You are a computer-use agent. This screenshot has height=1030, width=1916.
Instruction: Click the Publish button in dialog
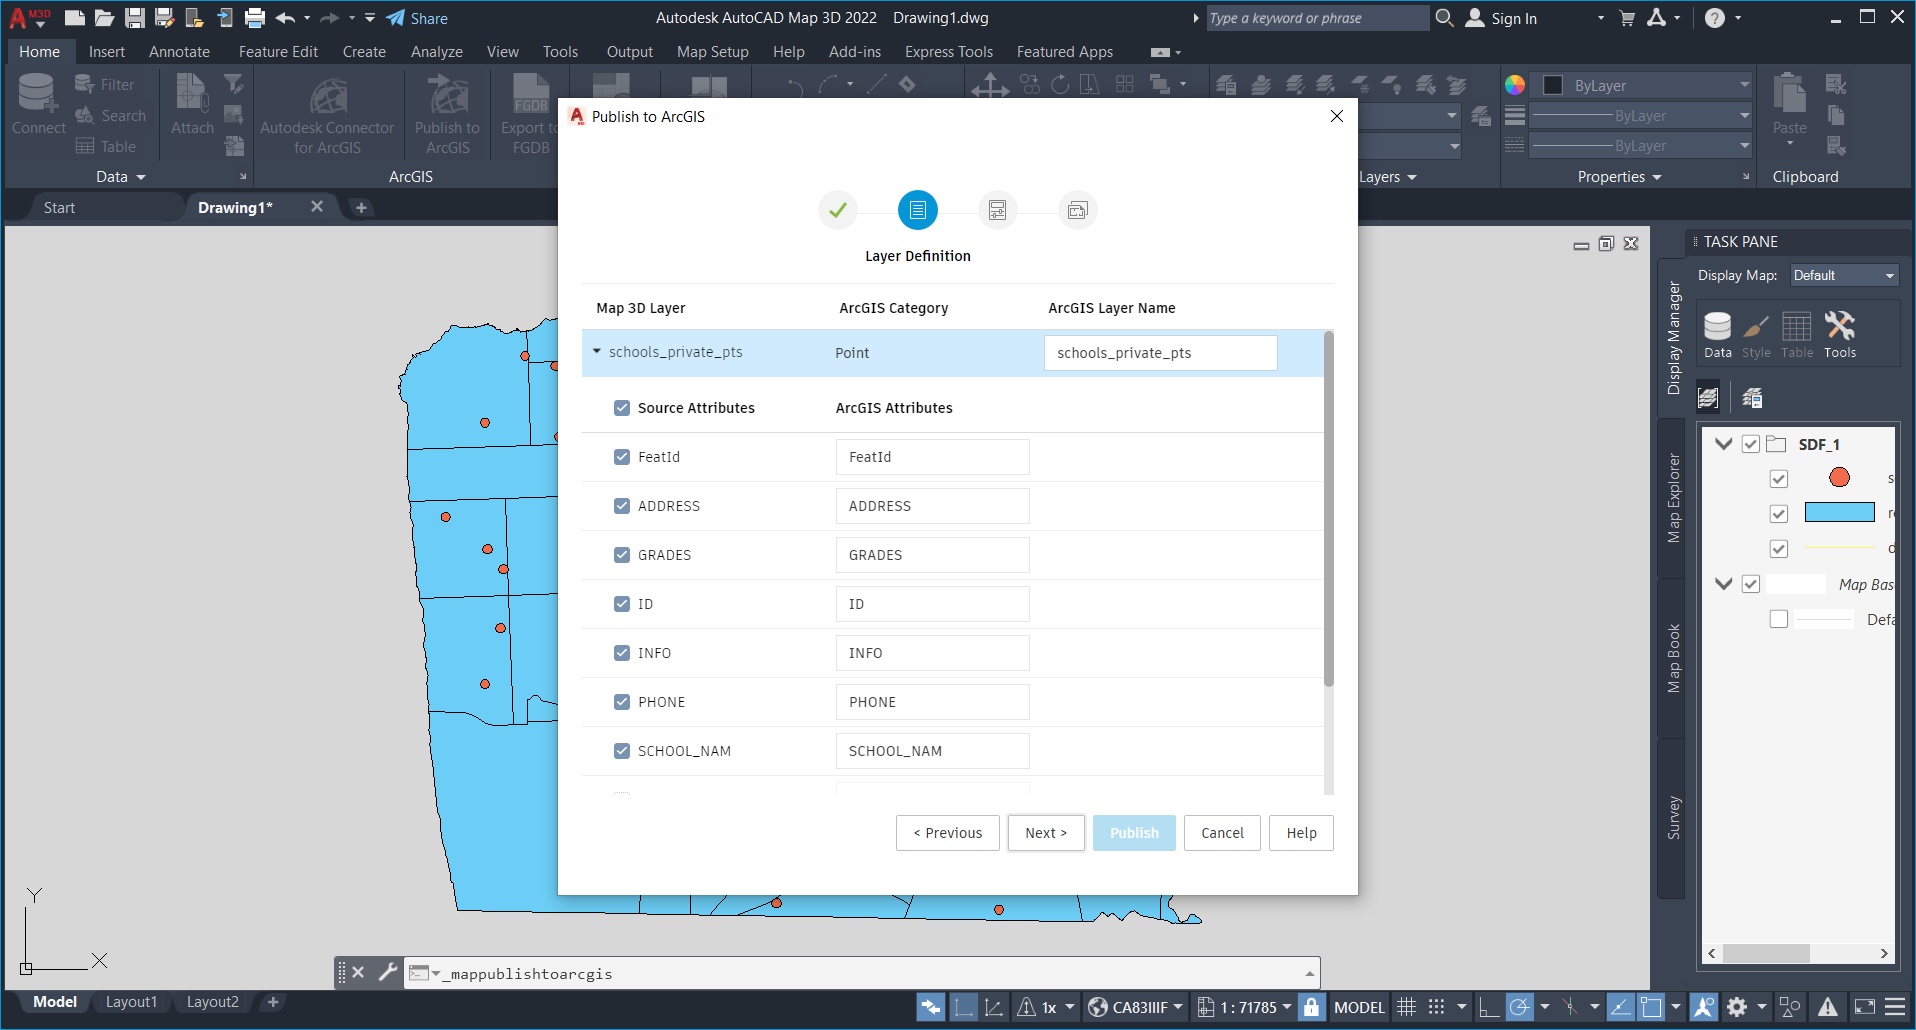click(x=1134, y=833)
